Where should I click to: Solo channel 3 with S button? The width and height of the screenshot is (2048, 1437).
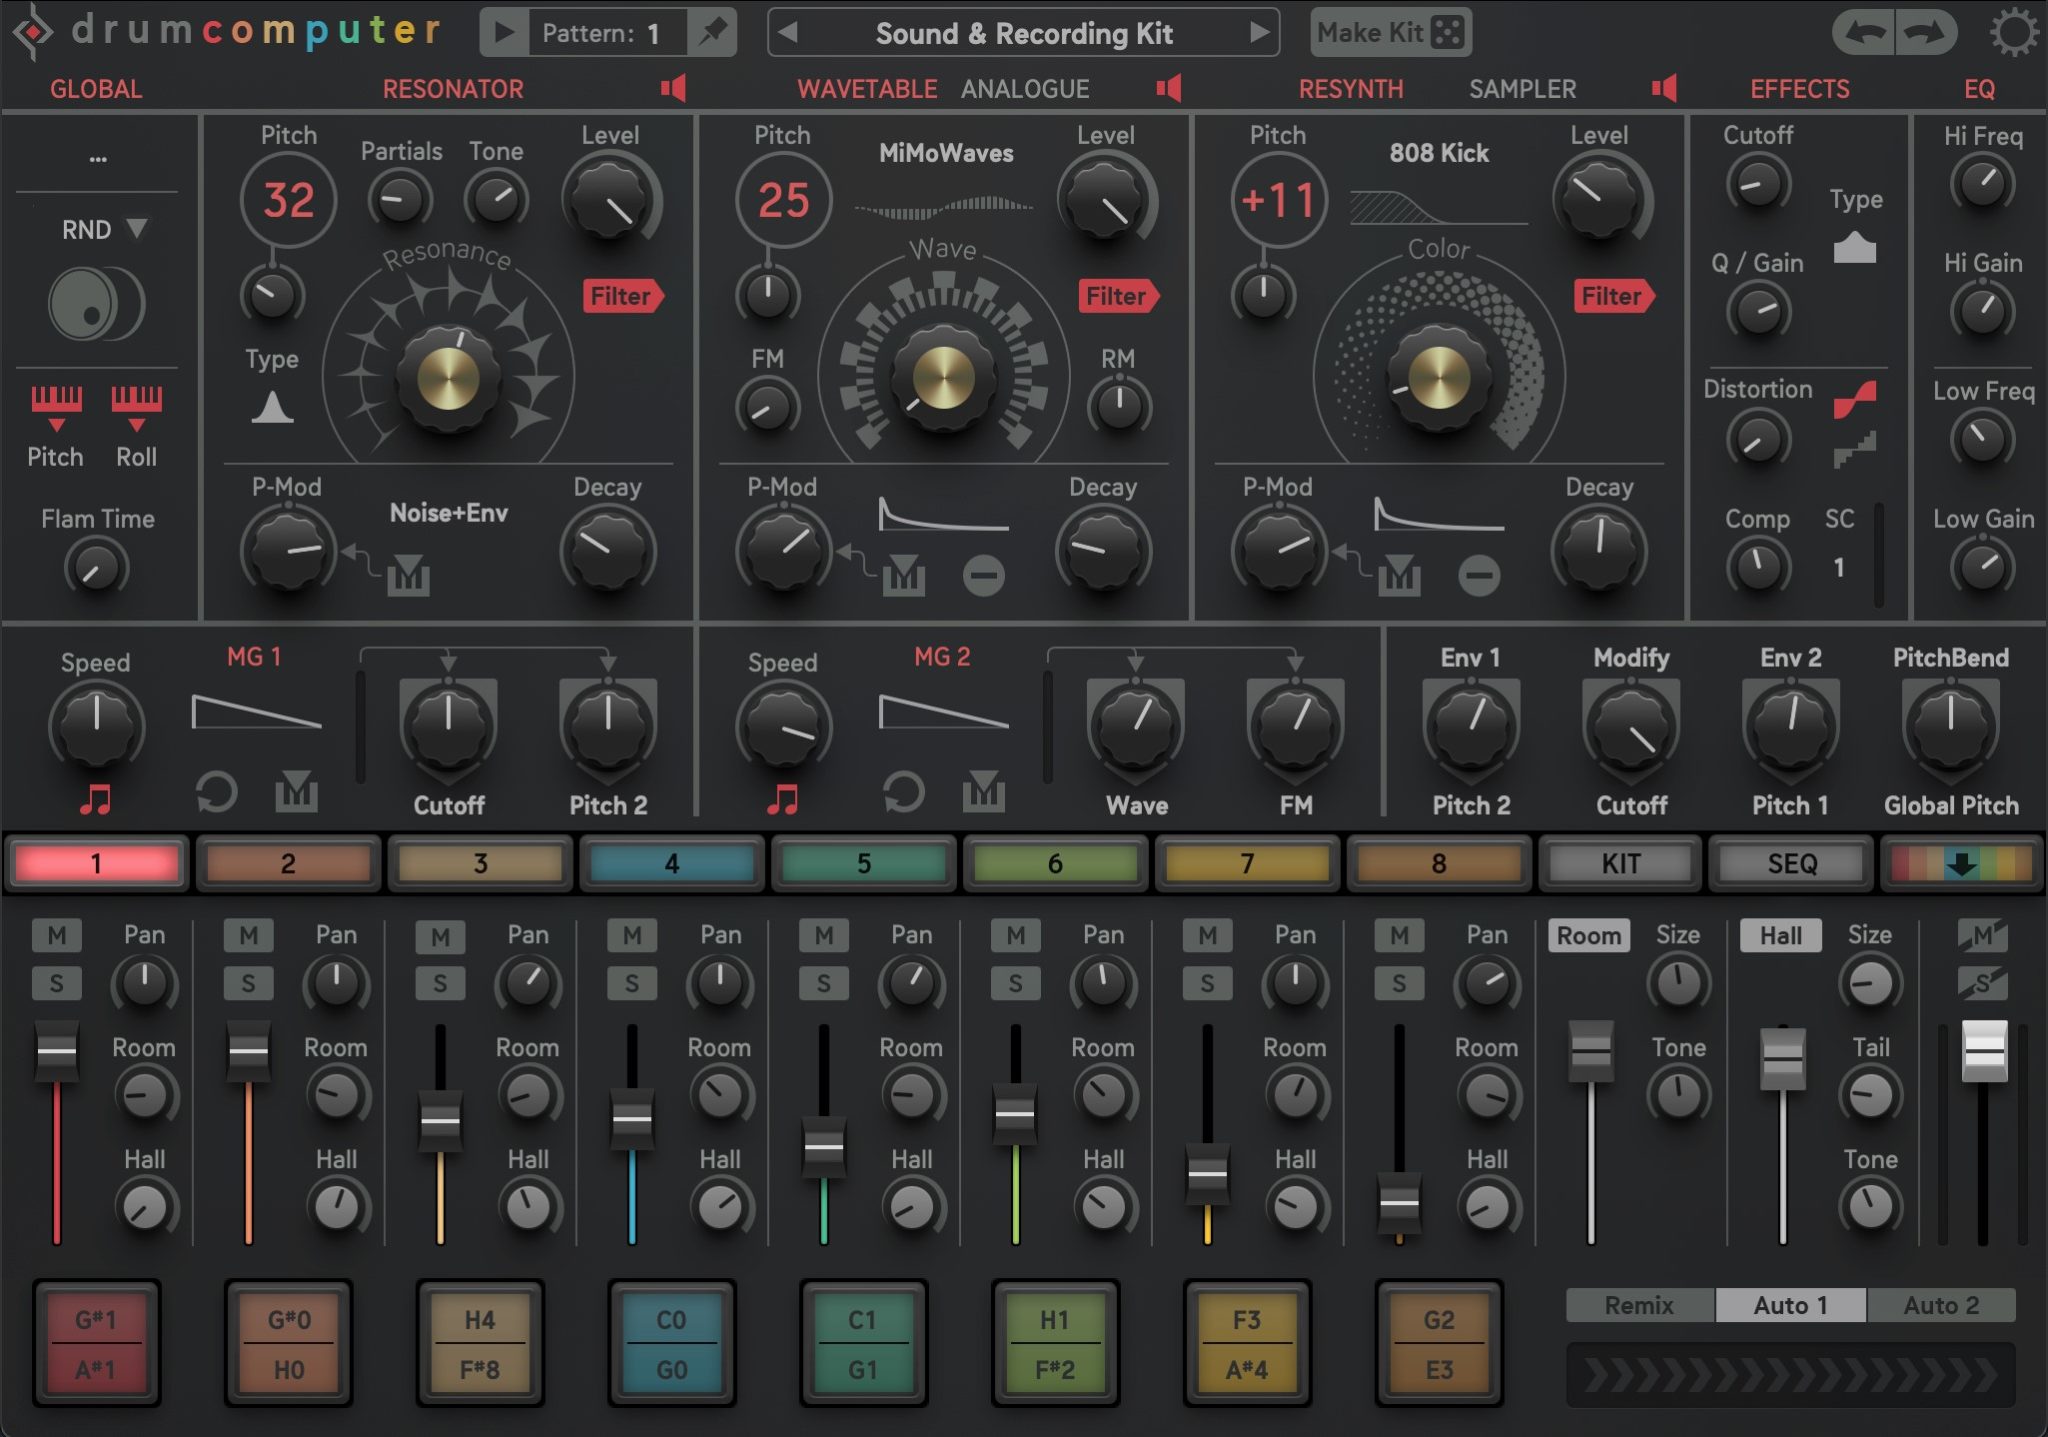pyautogui.click(x=440, y=984)
